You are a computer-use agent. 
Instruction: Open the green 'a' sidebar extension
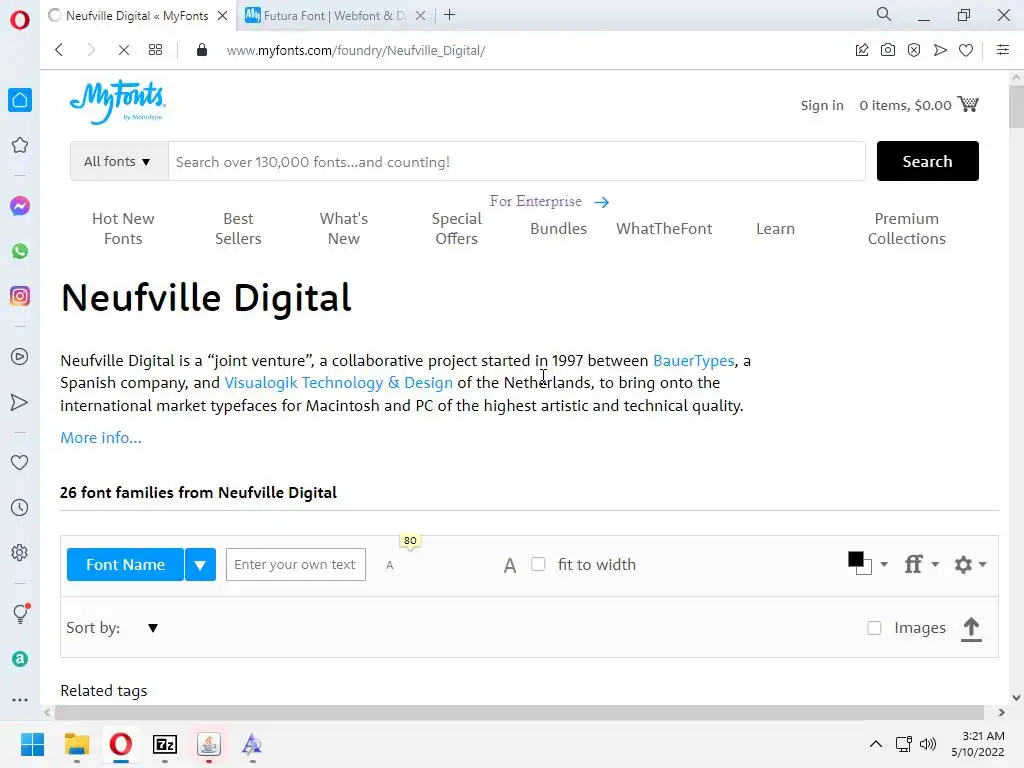20,659
